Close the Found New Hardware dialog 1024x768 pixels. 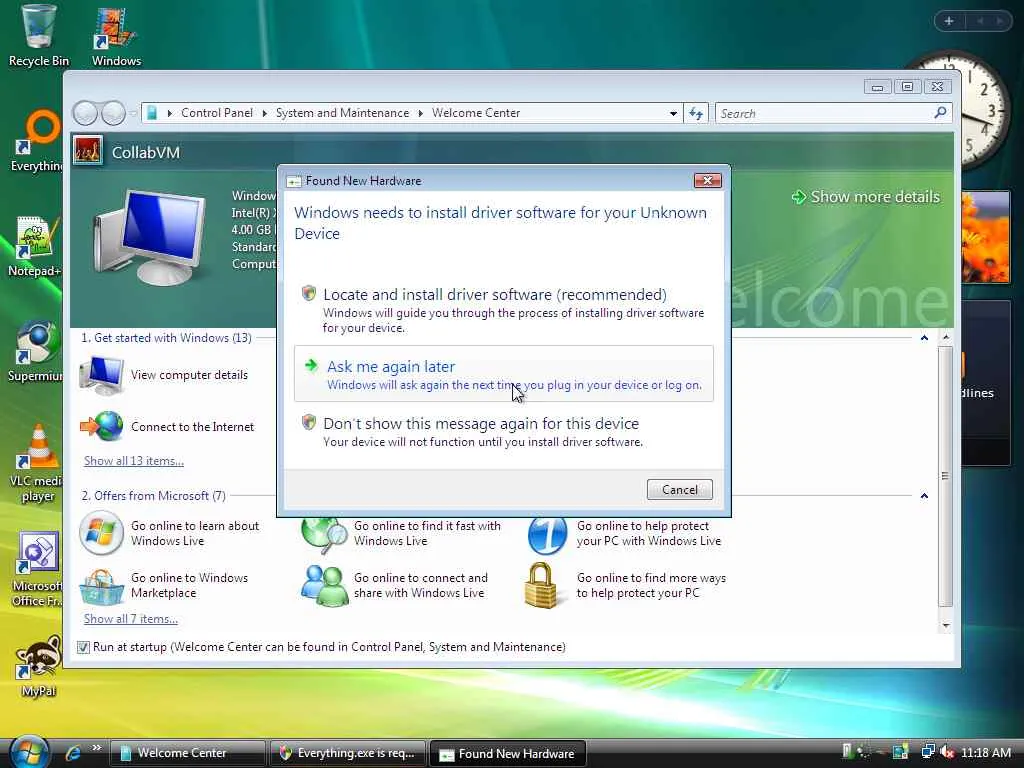707,180
